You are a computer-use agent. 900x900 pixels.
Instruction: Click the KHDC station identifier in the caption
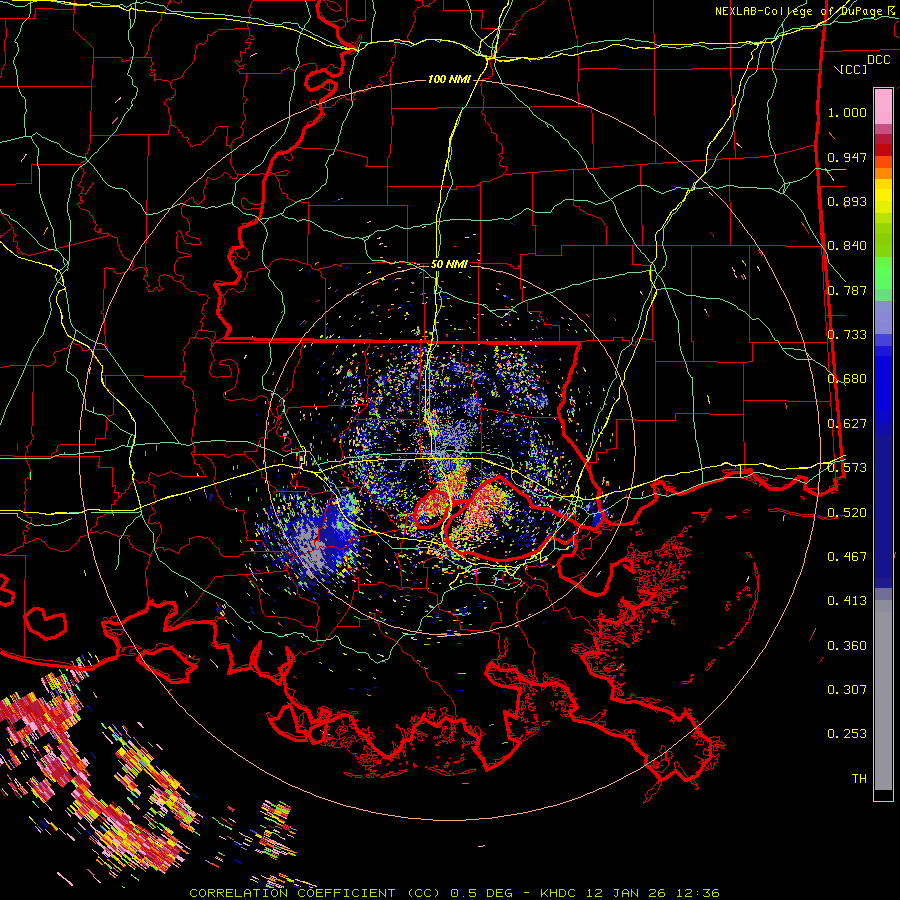click(560, 893)
